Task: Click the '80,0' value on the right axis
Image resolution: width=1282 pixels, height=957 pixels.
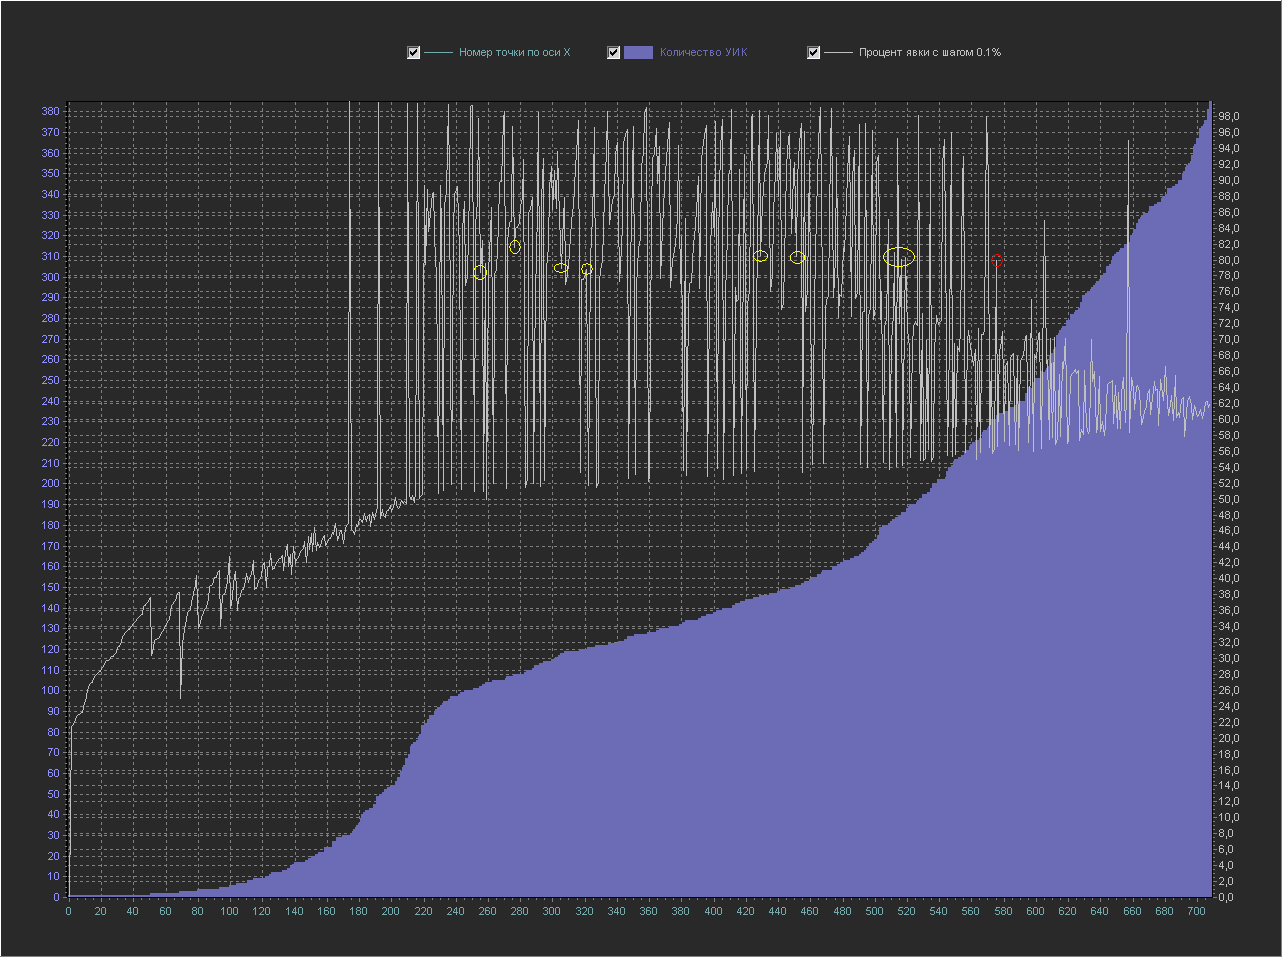Action: tap(1229, 260)
